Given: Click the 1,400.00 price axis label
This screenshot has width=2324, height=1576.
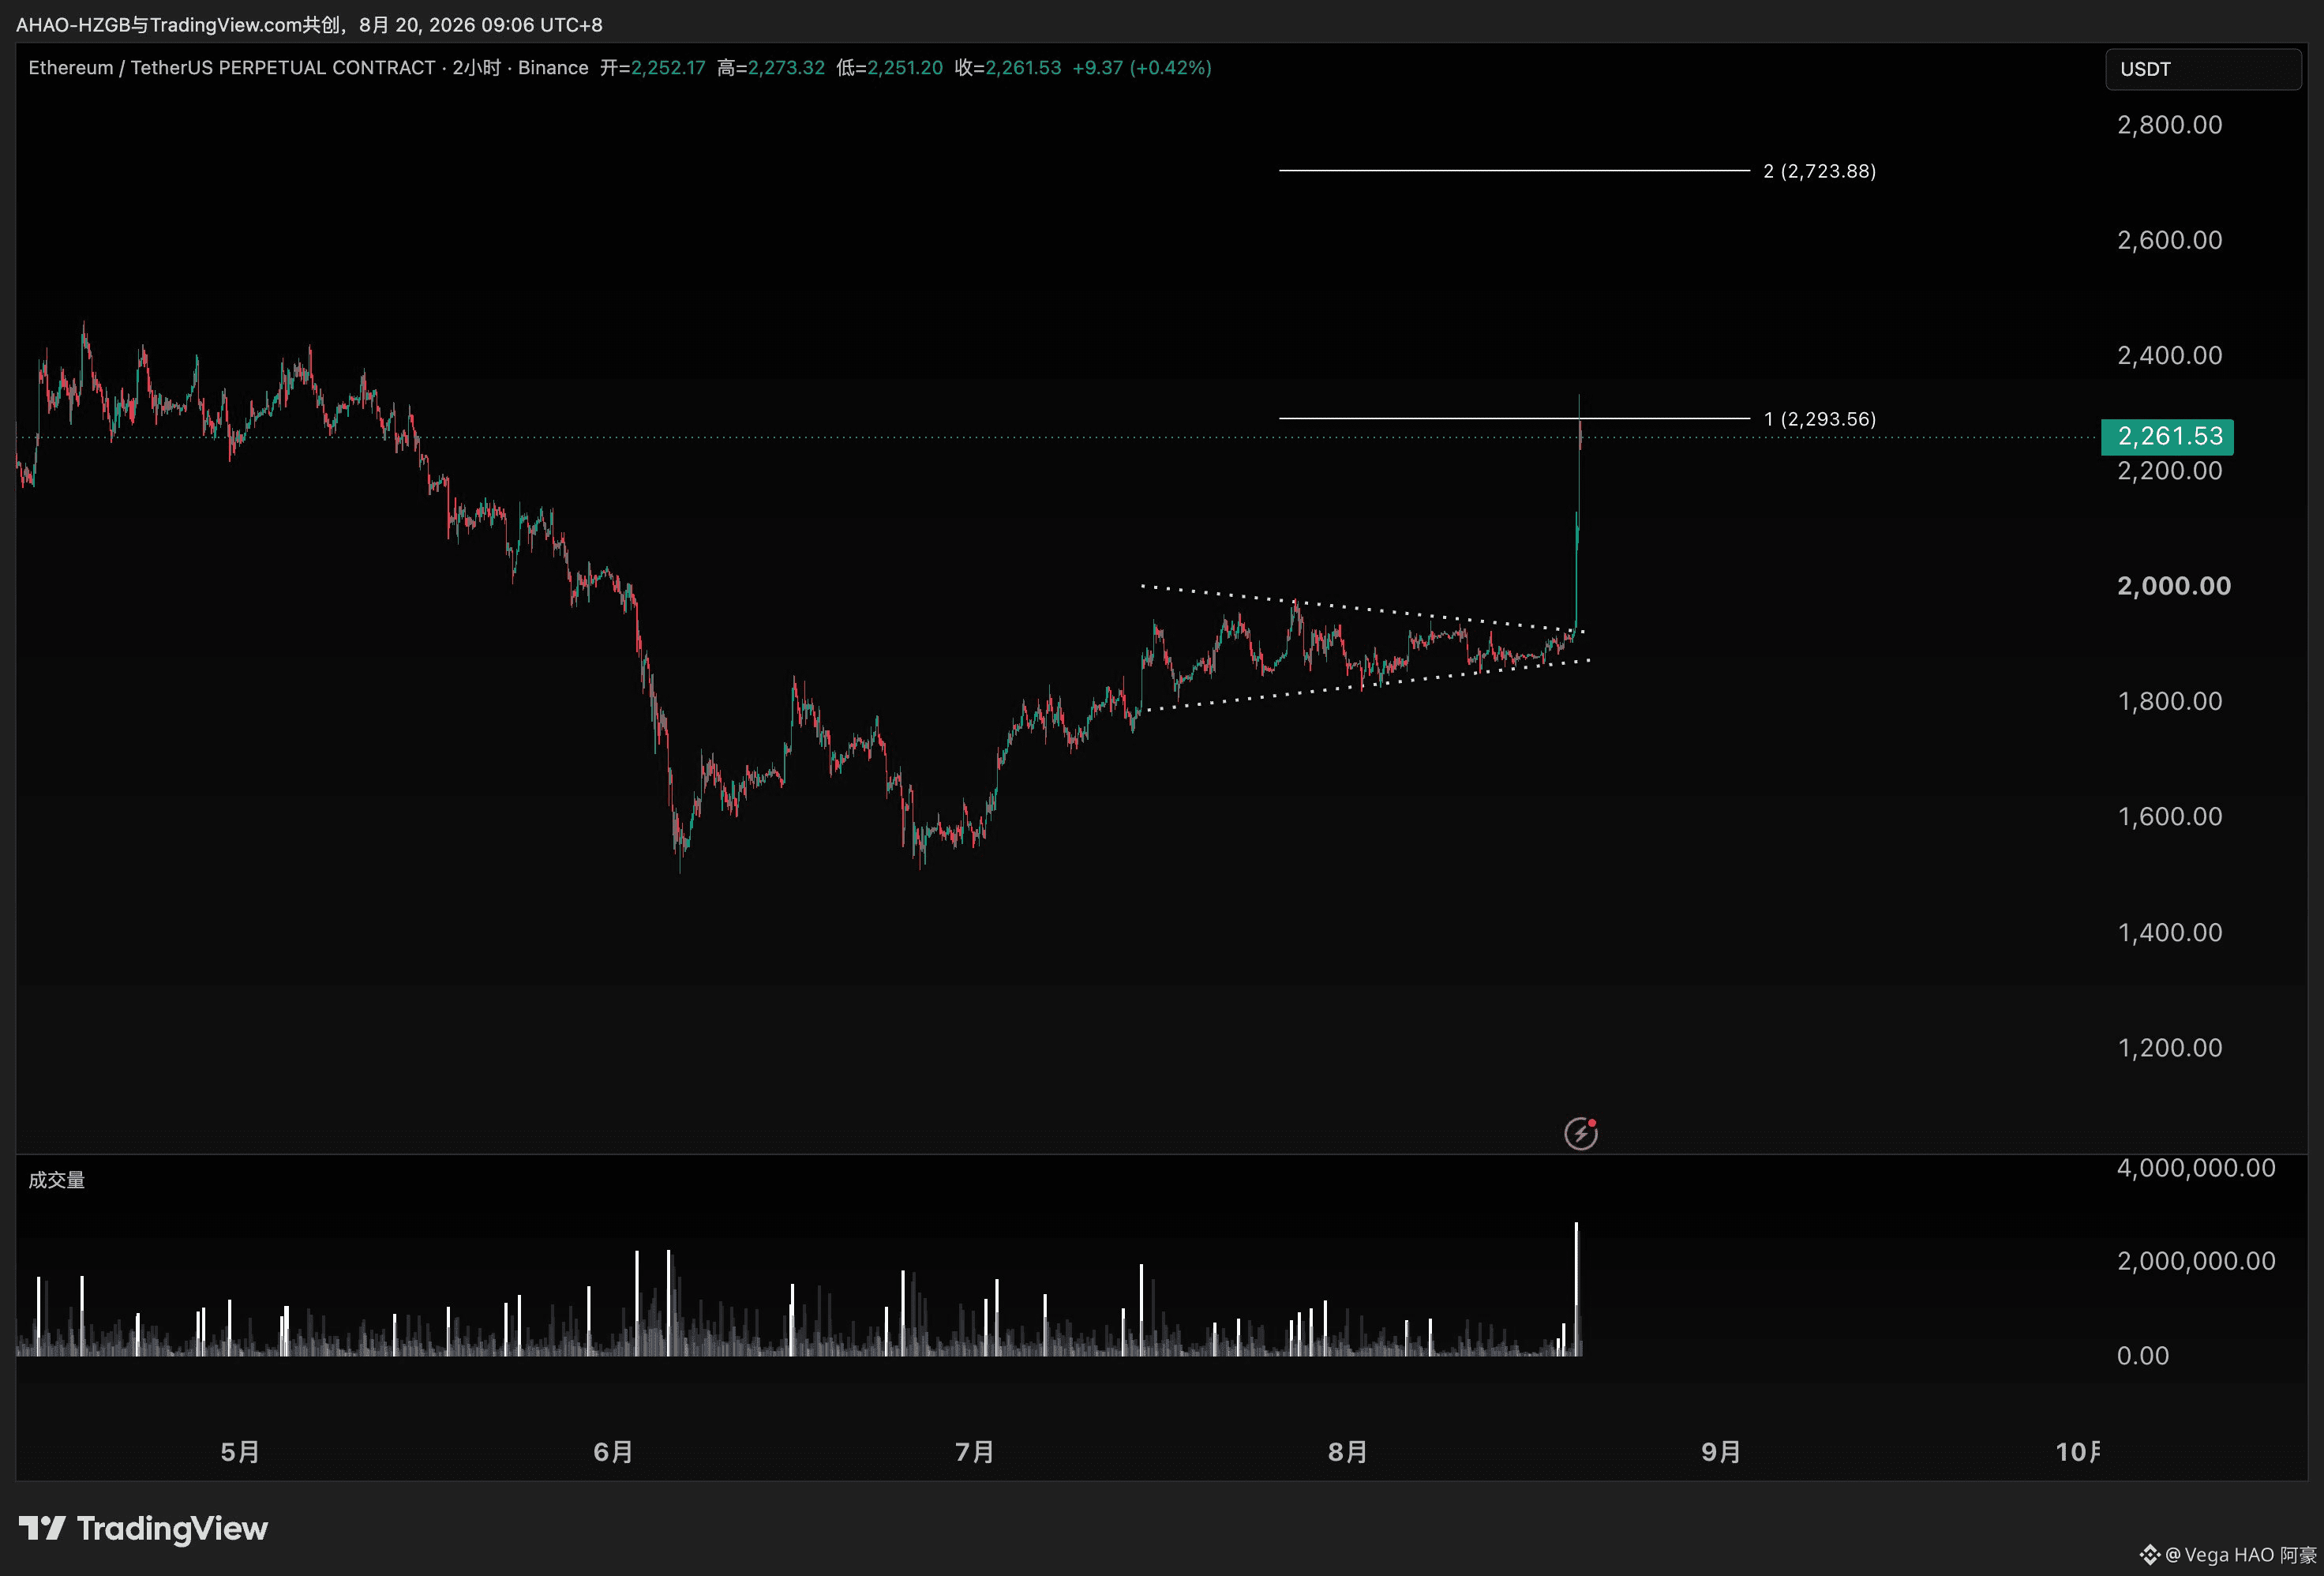Looking at the screenshot, I should [2170, 933].
